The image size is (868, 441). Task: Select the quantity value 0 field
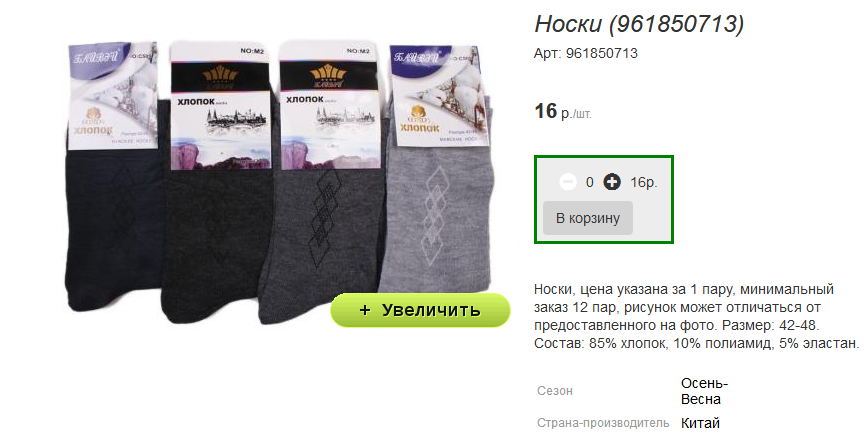(590, 182)
